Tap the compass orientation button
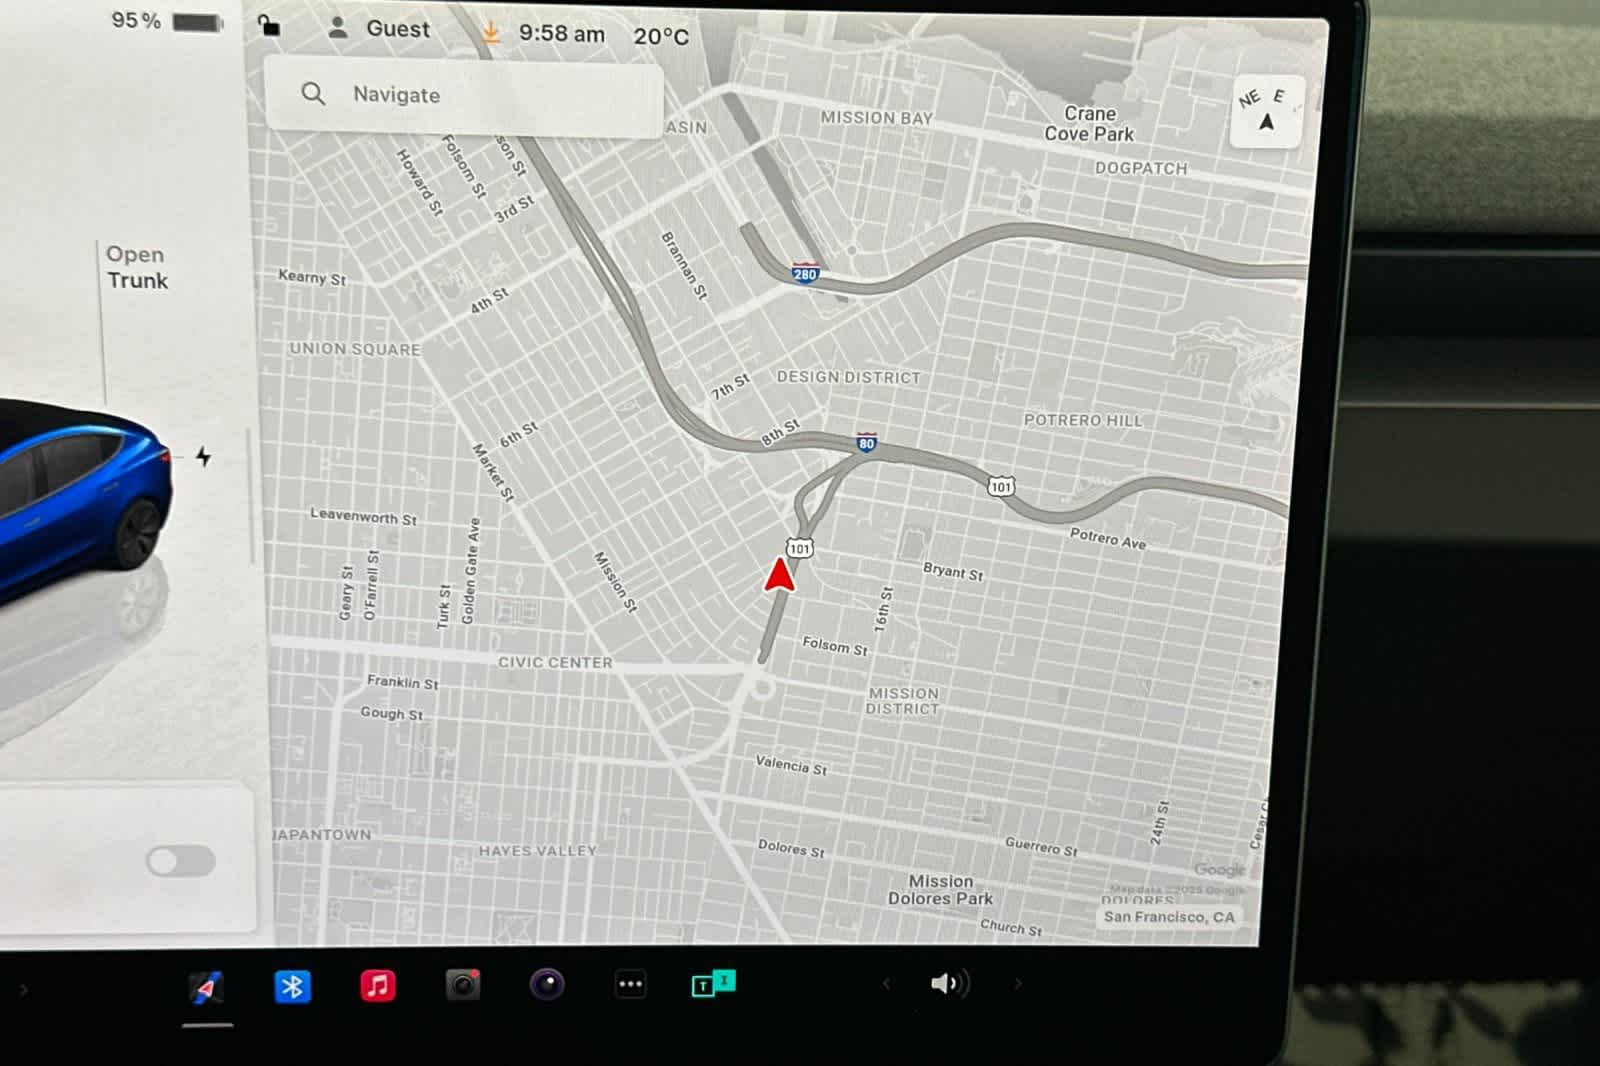Viewport: 1600px width, 1066px height. pyautogui.click(x=1268, y=111)
